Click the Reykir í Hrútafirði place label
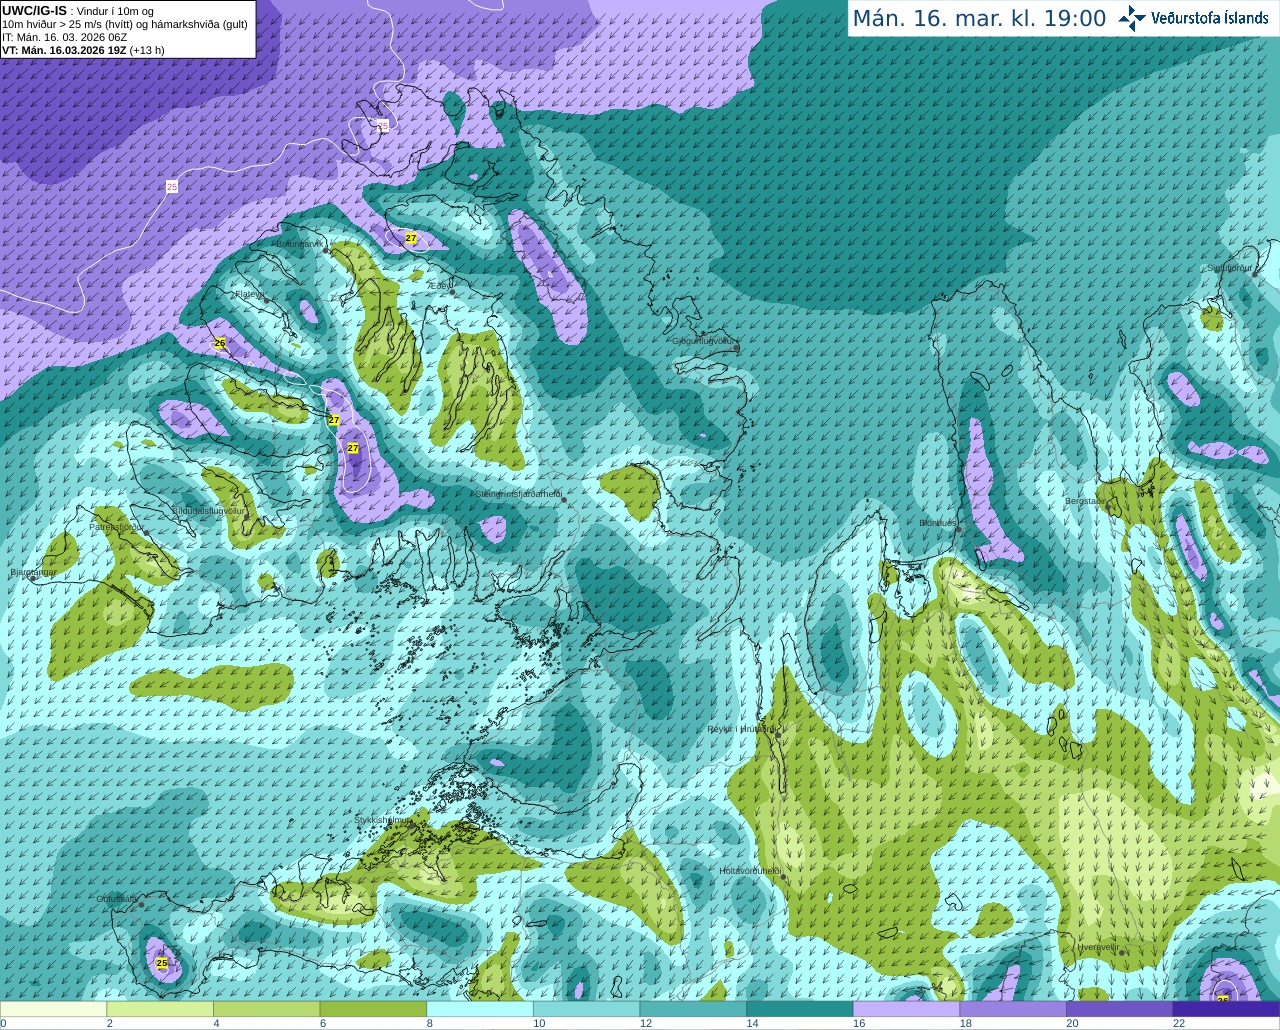Viewport: 1280px width, 1030px height. [741, 729]
